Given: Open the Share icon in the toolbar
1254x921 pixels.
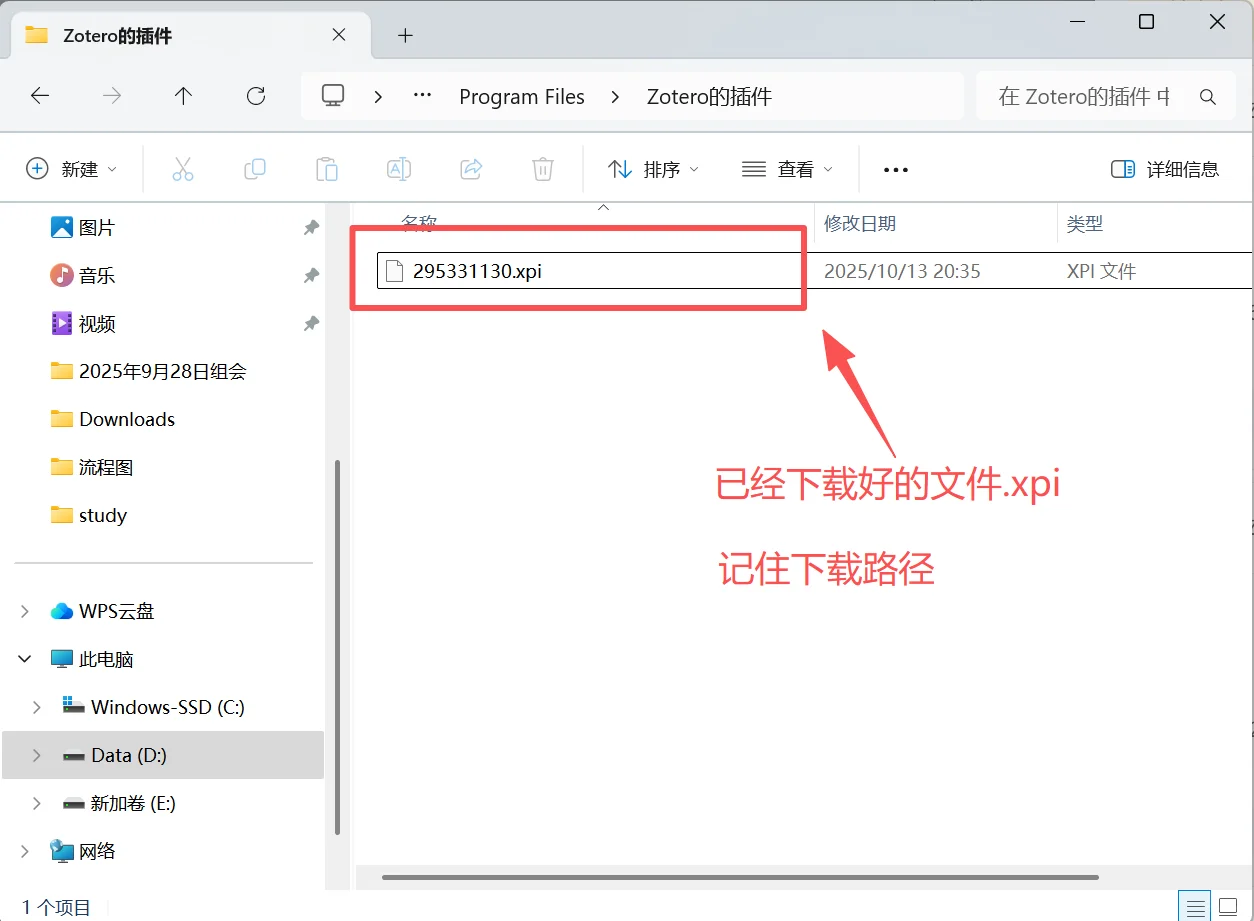Looking at the screenshot, I should (470, 168).
